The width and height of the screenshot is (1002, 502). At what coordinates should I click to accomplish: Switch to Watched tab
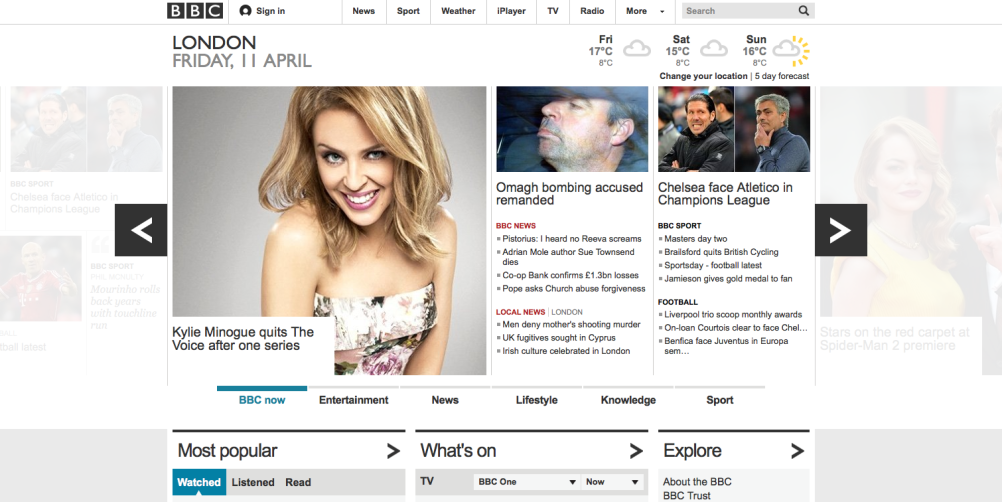pyautogui.click(x=199, y=482)
